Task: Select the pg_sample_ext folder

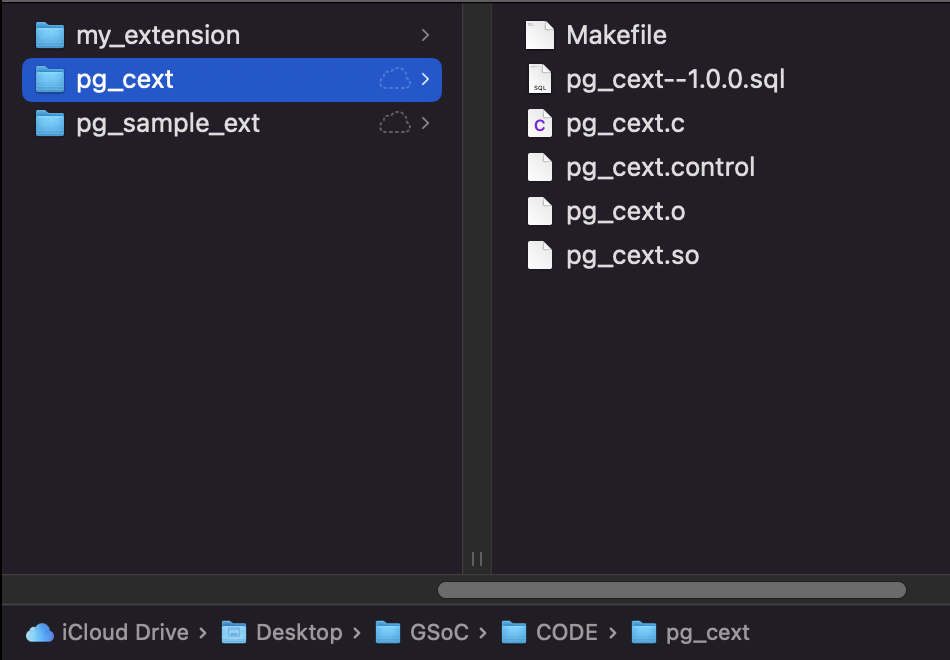Action: coord(167,123)
